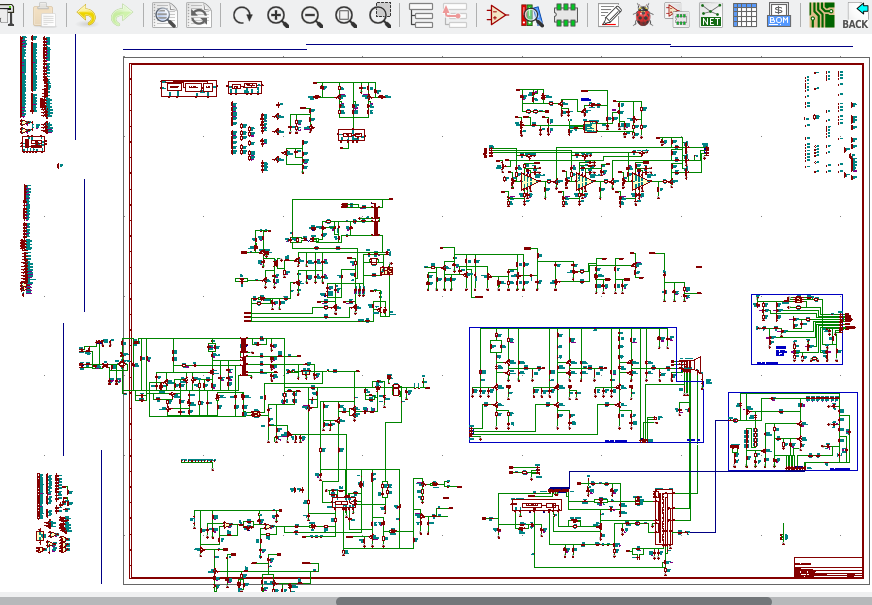This screenshot has height=605, width=872.
Task: Open Find and Replace
Action: 199,15
